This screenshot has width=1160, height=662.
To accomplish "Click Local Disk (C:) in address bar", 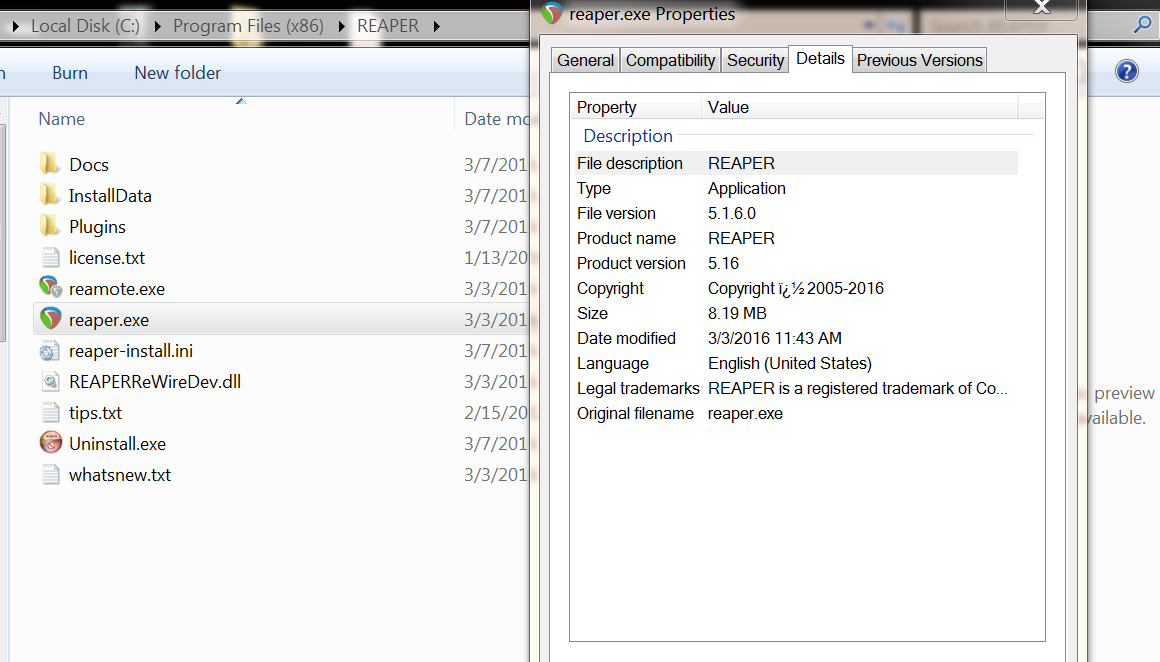I will pyautogui.click(x=85, y=26).
